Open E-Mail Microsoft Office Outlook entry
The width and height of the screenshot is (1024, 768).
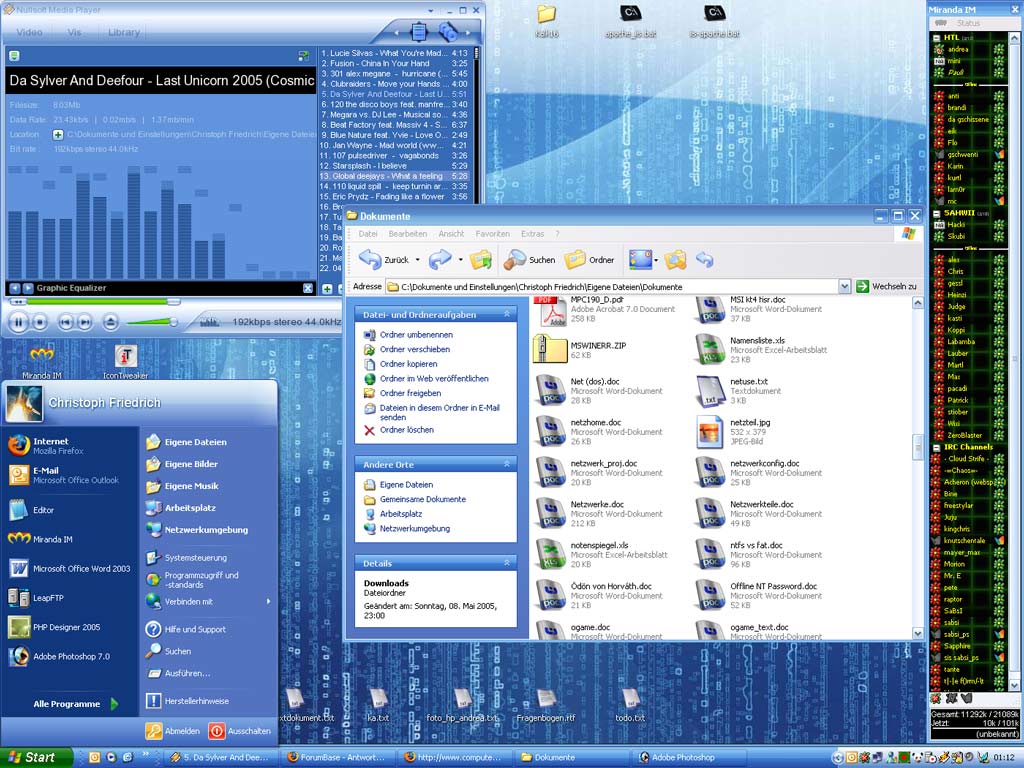[64, 475]
